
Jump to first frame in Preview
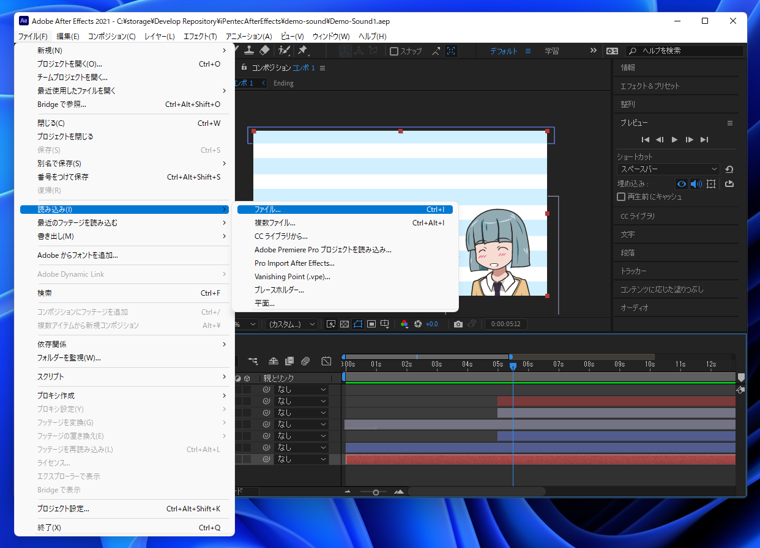(x=645, y=140)
